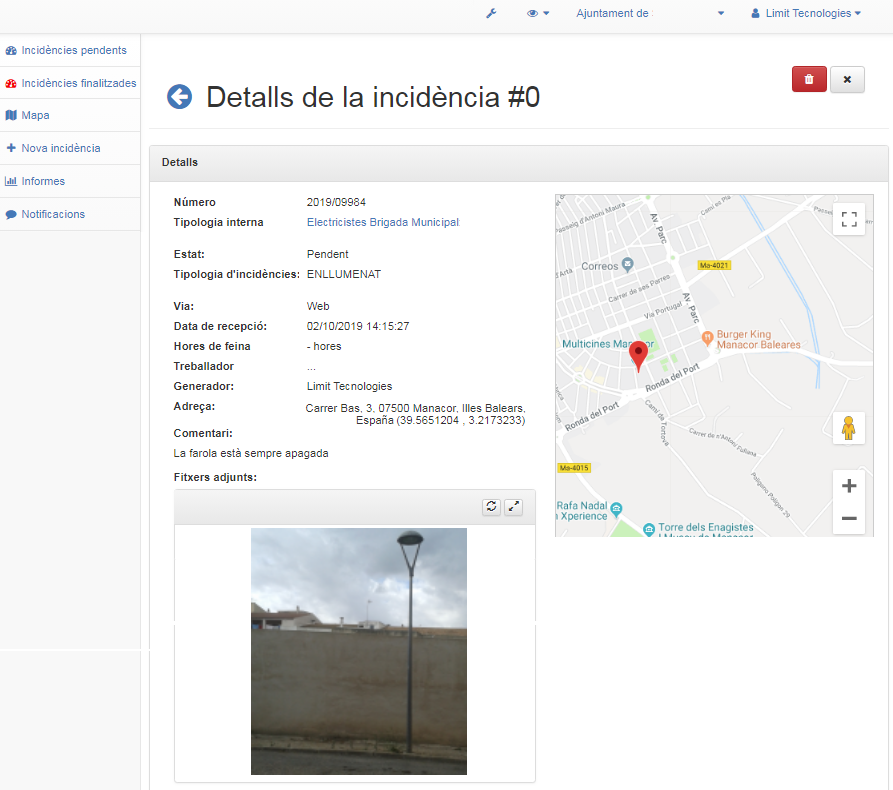Screen dimensions: 893x790
Task: Expand the attached image to fullscreen
Action: point(513,506)
